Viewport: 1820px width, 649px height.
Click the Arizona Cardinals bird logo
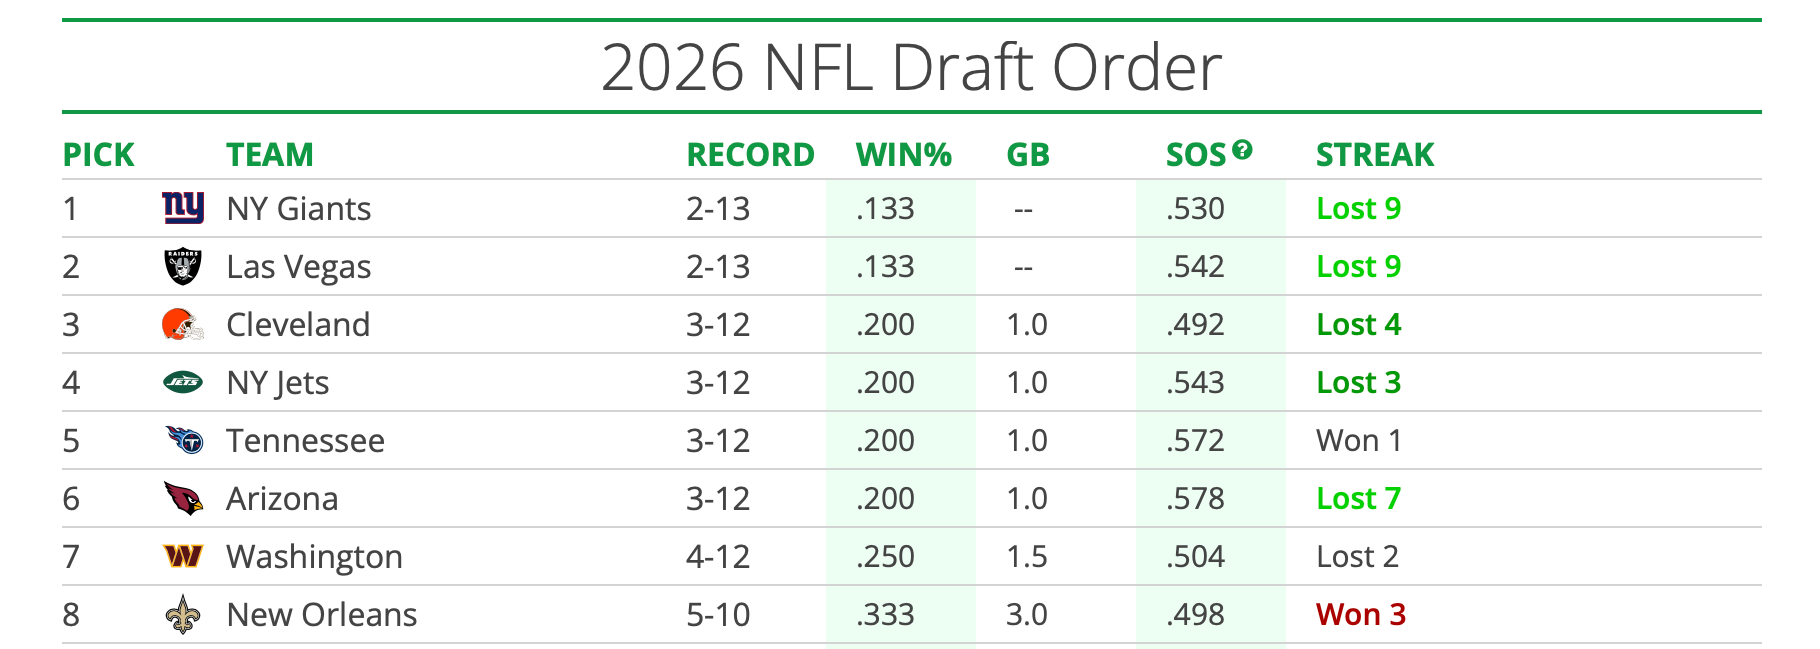(x=183, y=498)
